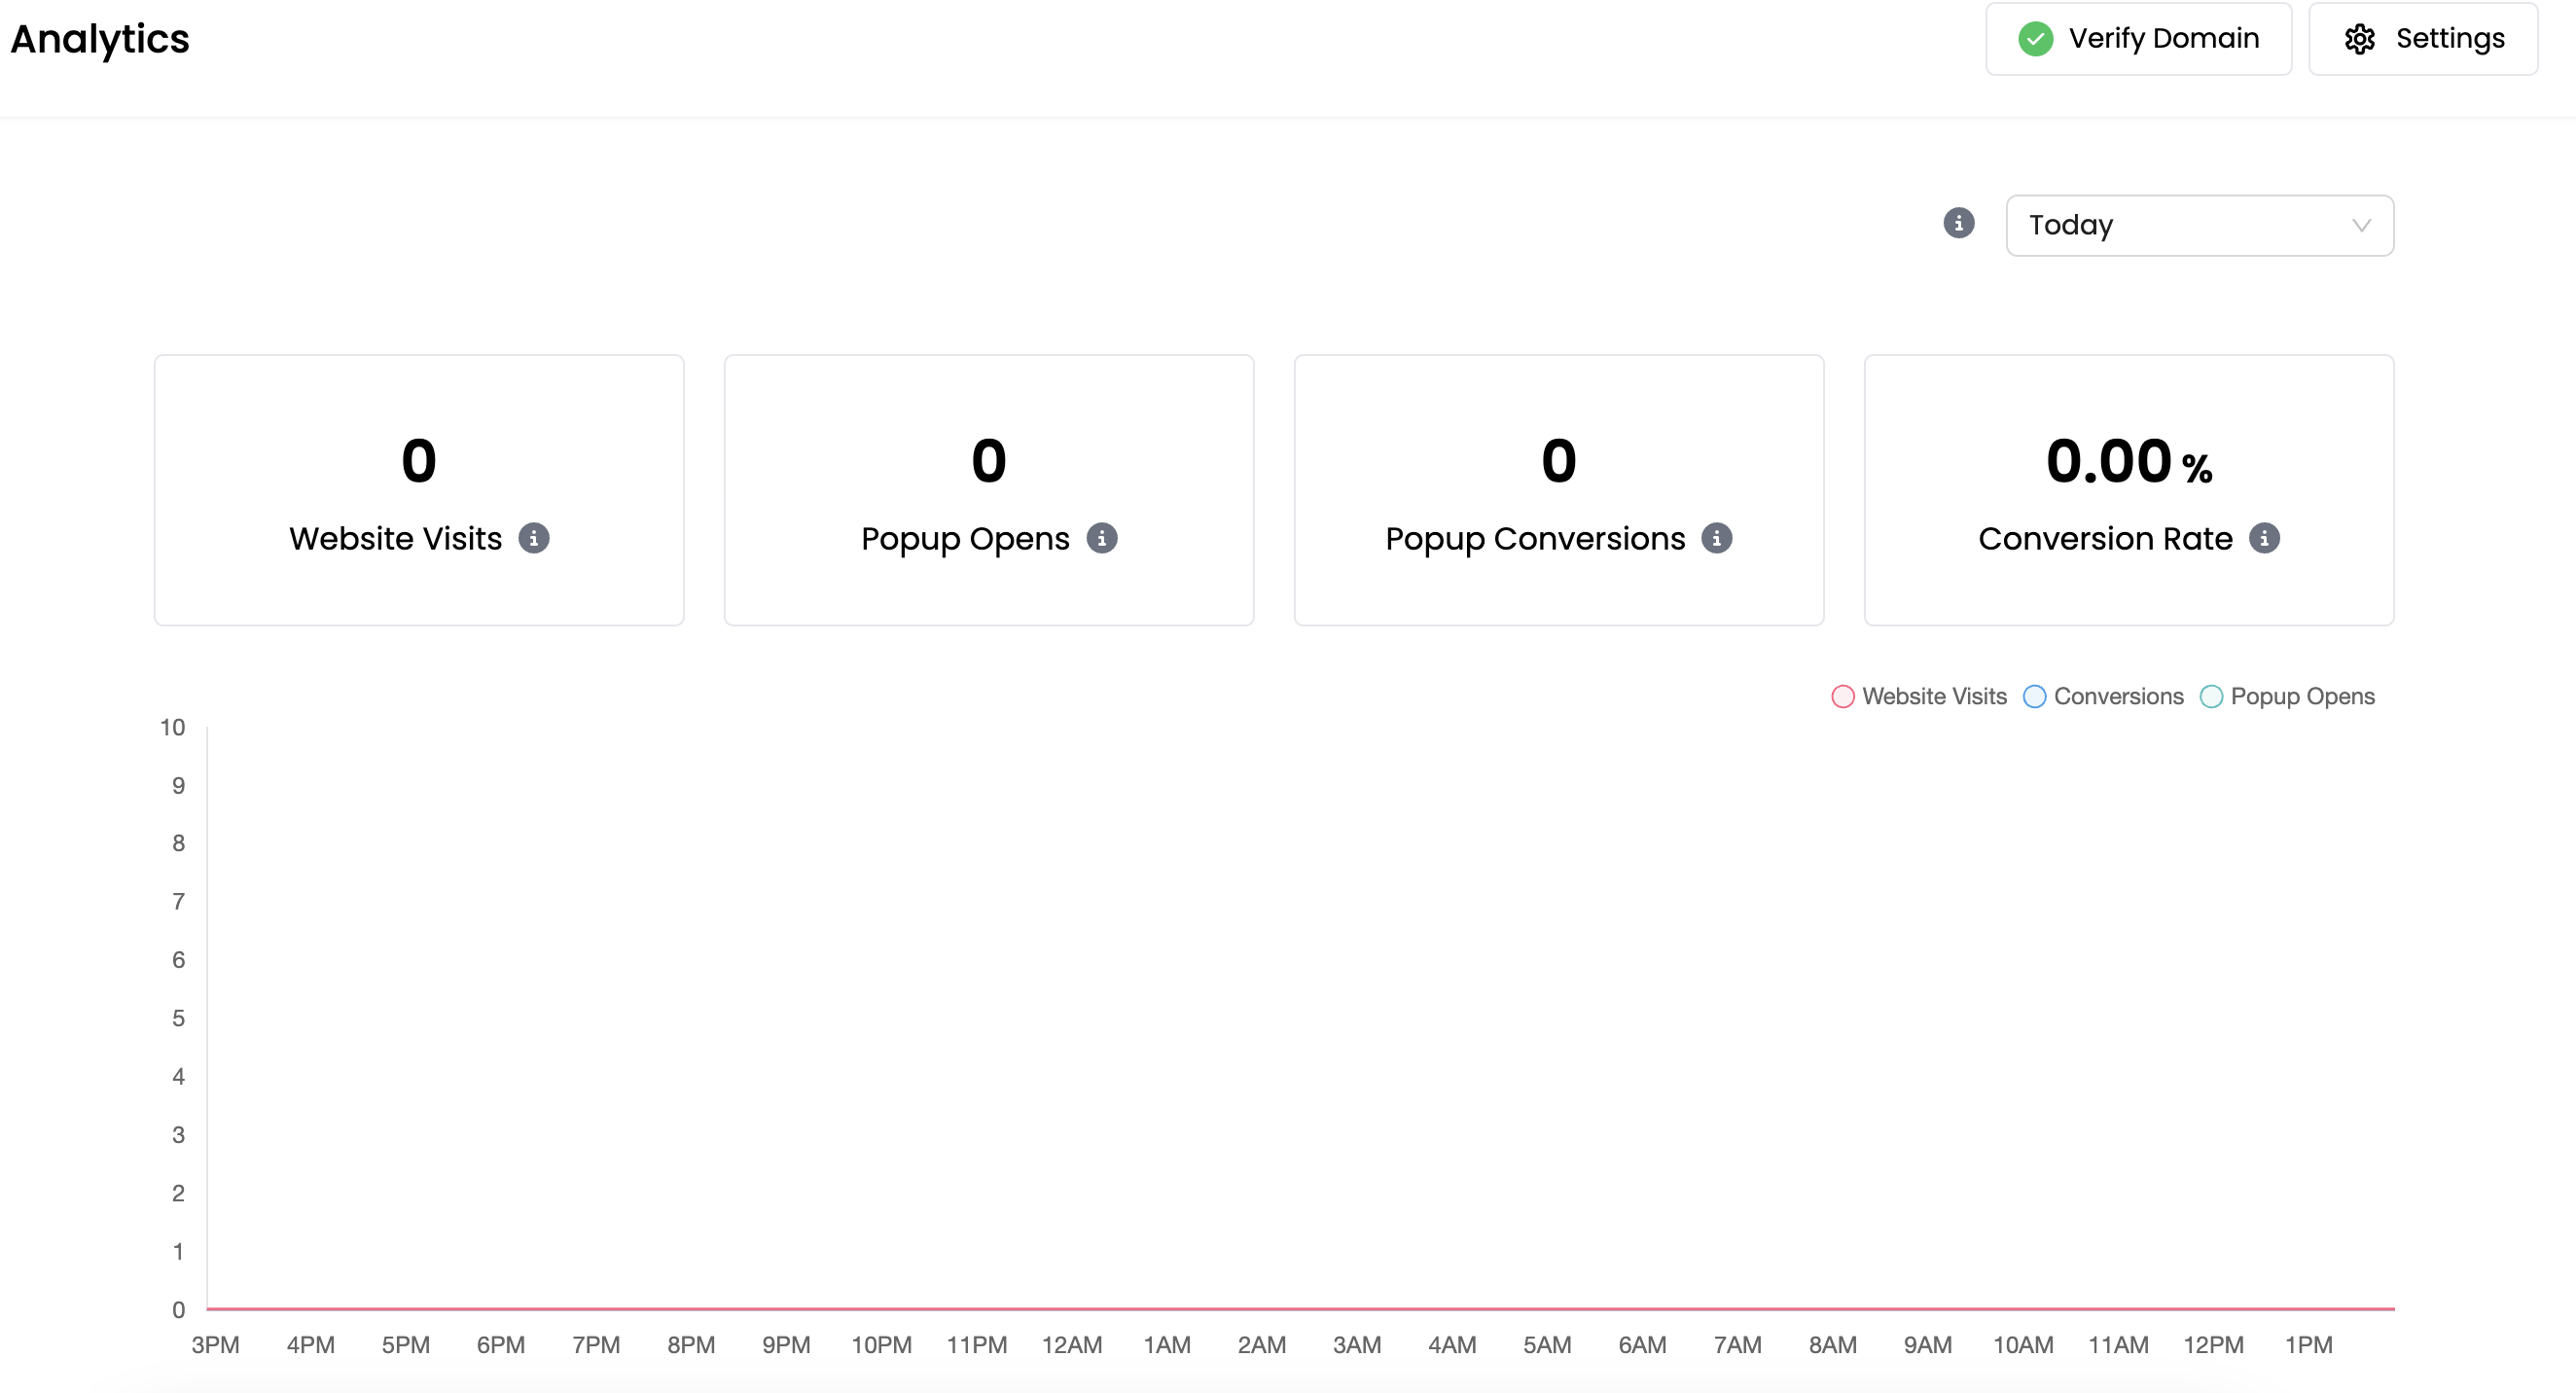Click the chevron arrow in the Today dropdown

click(x=2361, y=226)
